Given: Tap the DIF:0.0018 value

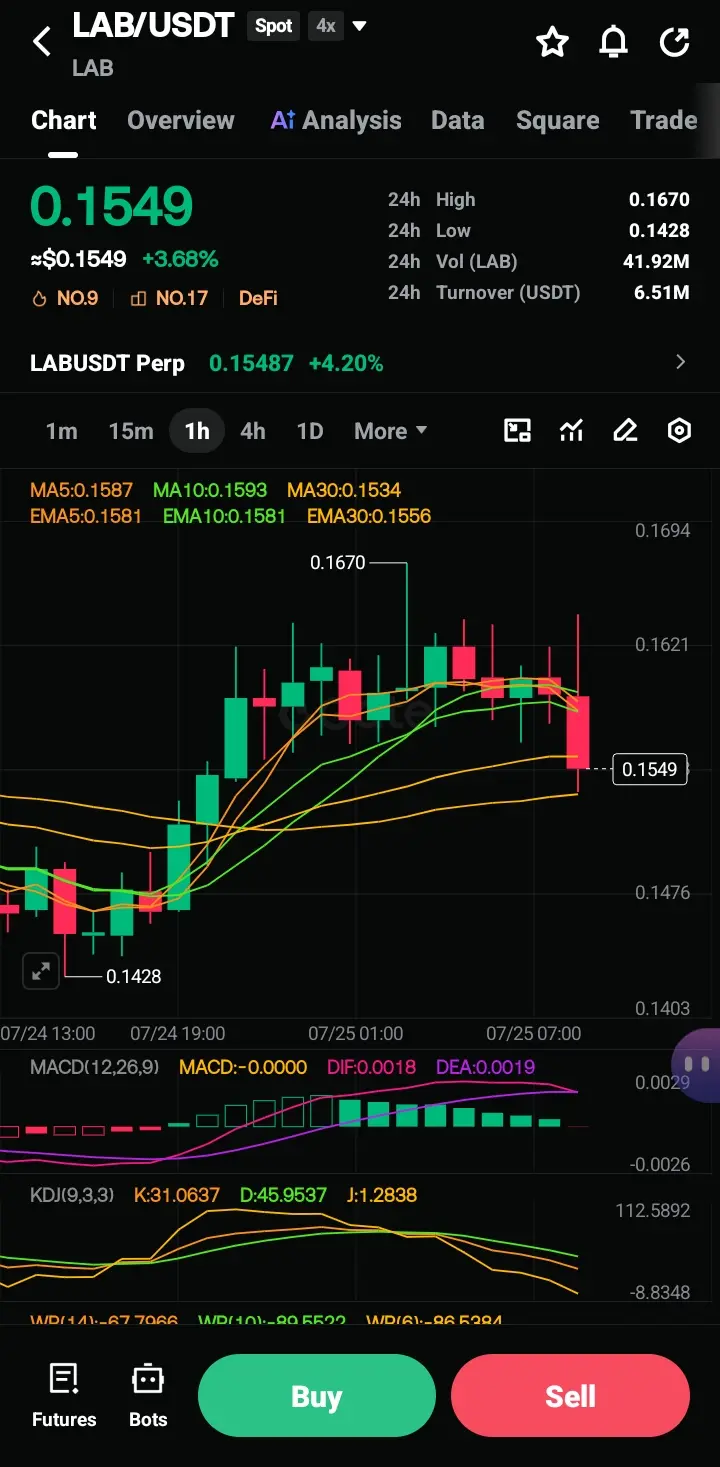Looking at the screenshot, I should [x=372, y=1067].
